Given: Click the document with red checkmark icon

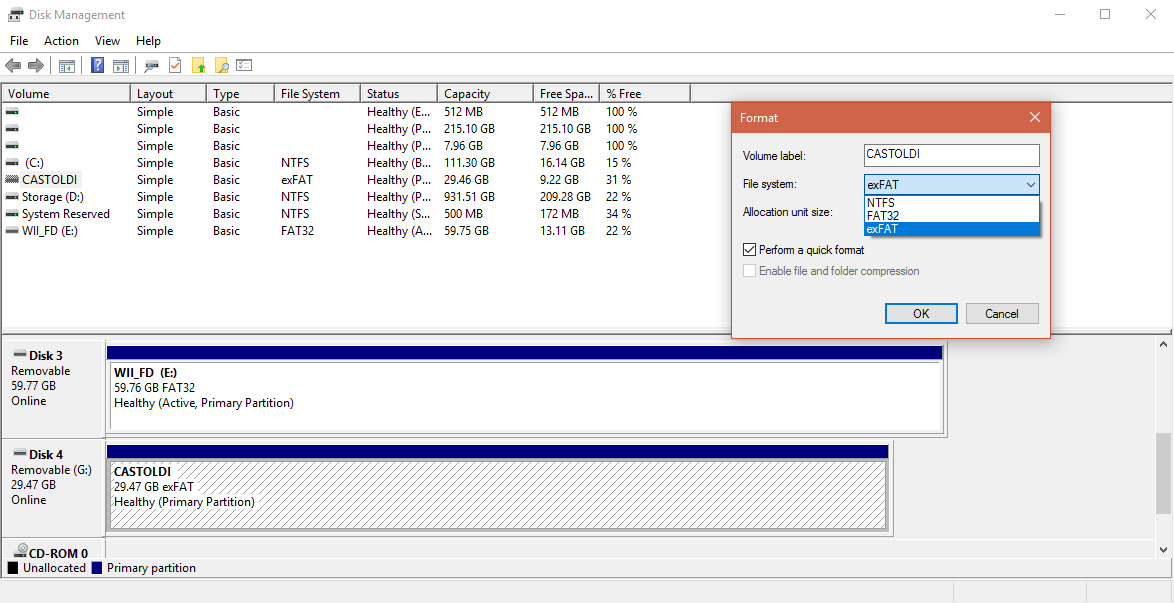Looking at the screenshot, I should pyautogui.click(x=175, y=66).
